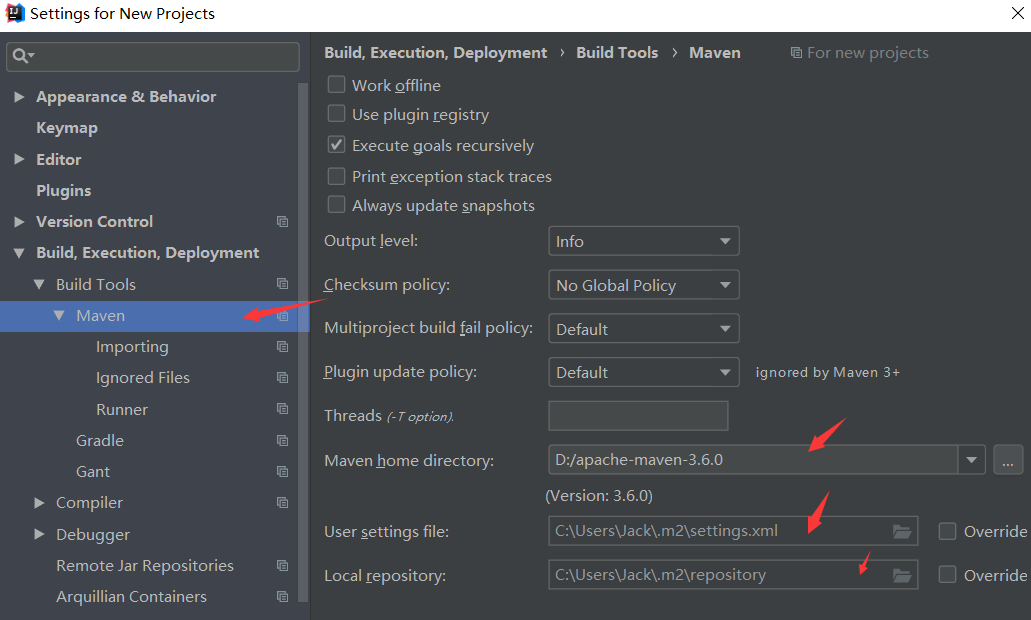This screenshot has height=620, width=1031.
Task: Click browse button for Maven home directory
Action: (x=1008, y=460)
